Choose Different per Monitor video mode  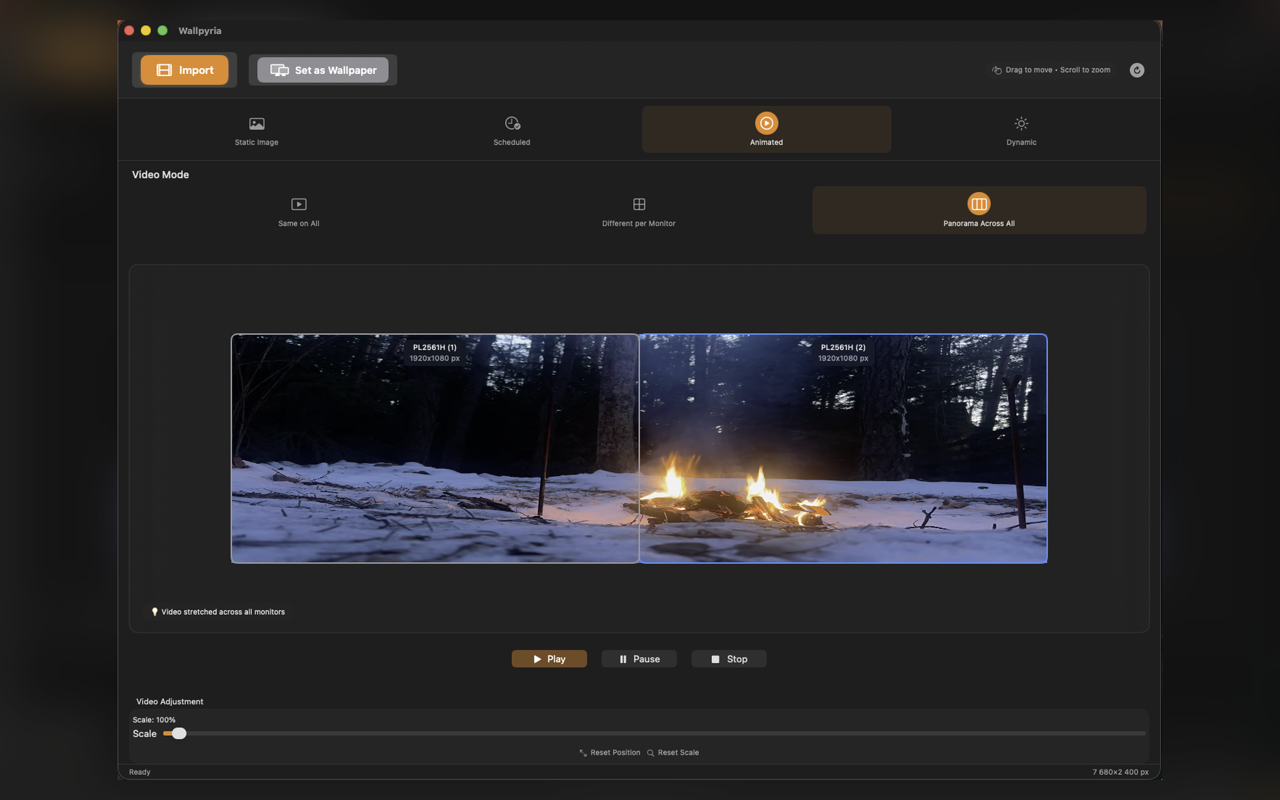point(639,211)
